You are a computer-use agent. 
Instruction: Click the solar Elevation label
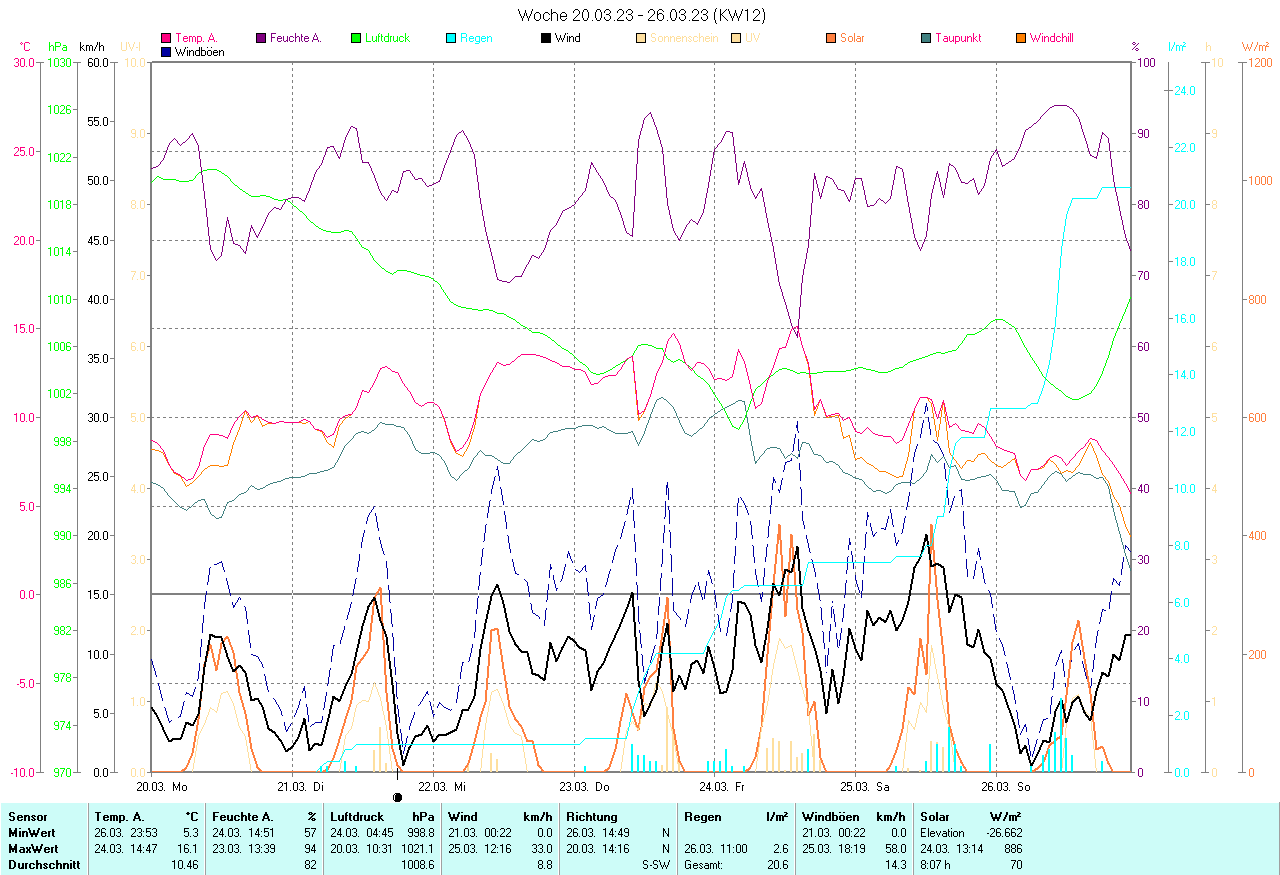click(x=943, y=833)
